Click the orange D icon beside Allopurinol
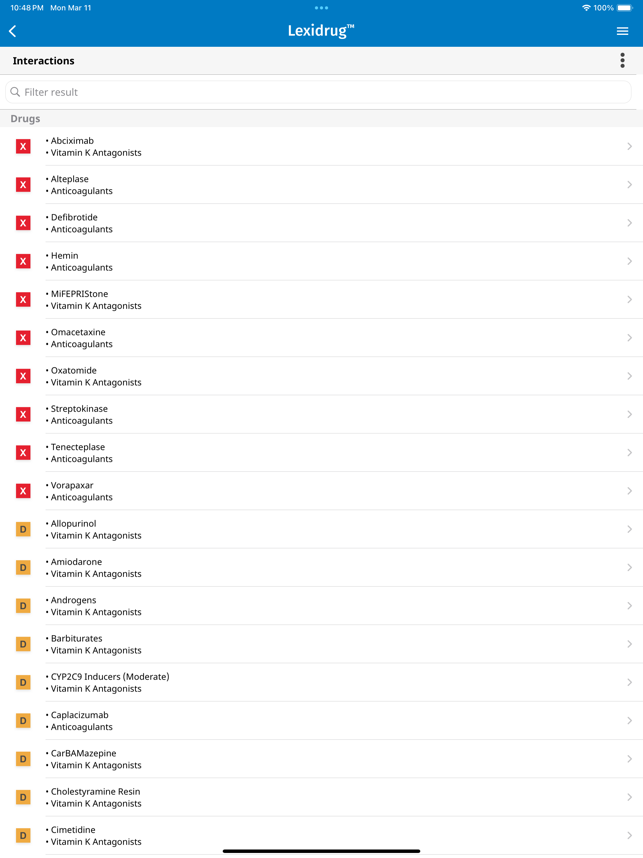This screenshot has height=858, width=643. [x=23, y=530]
